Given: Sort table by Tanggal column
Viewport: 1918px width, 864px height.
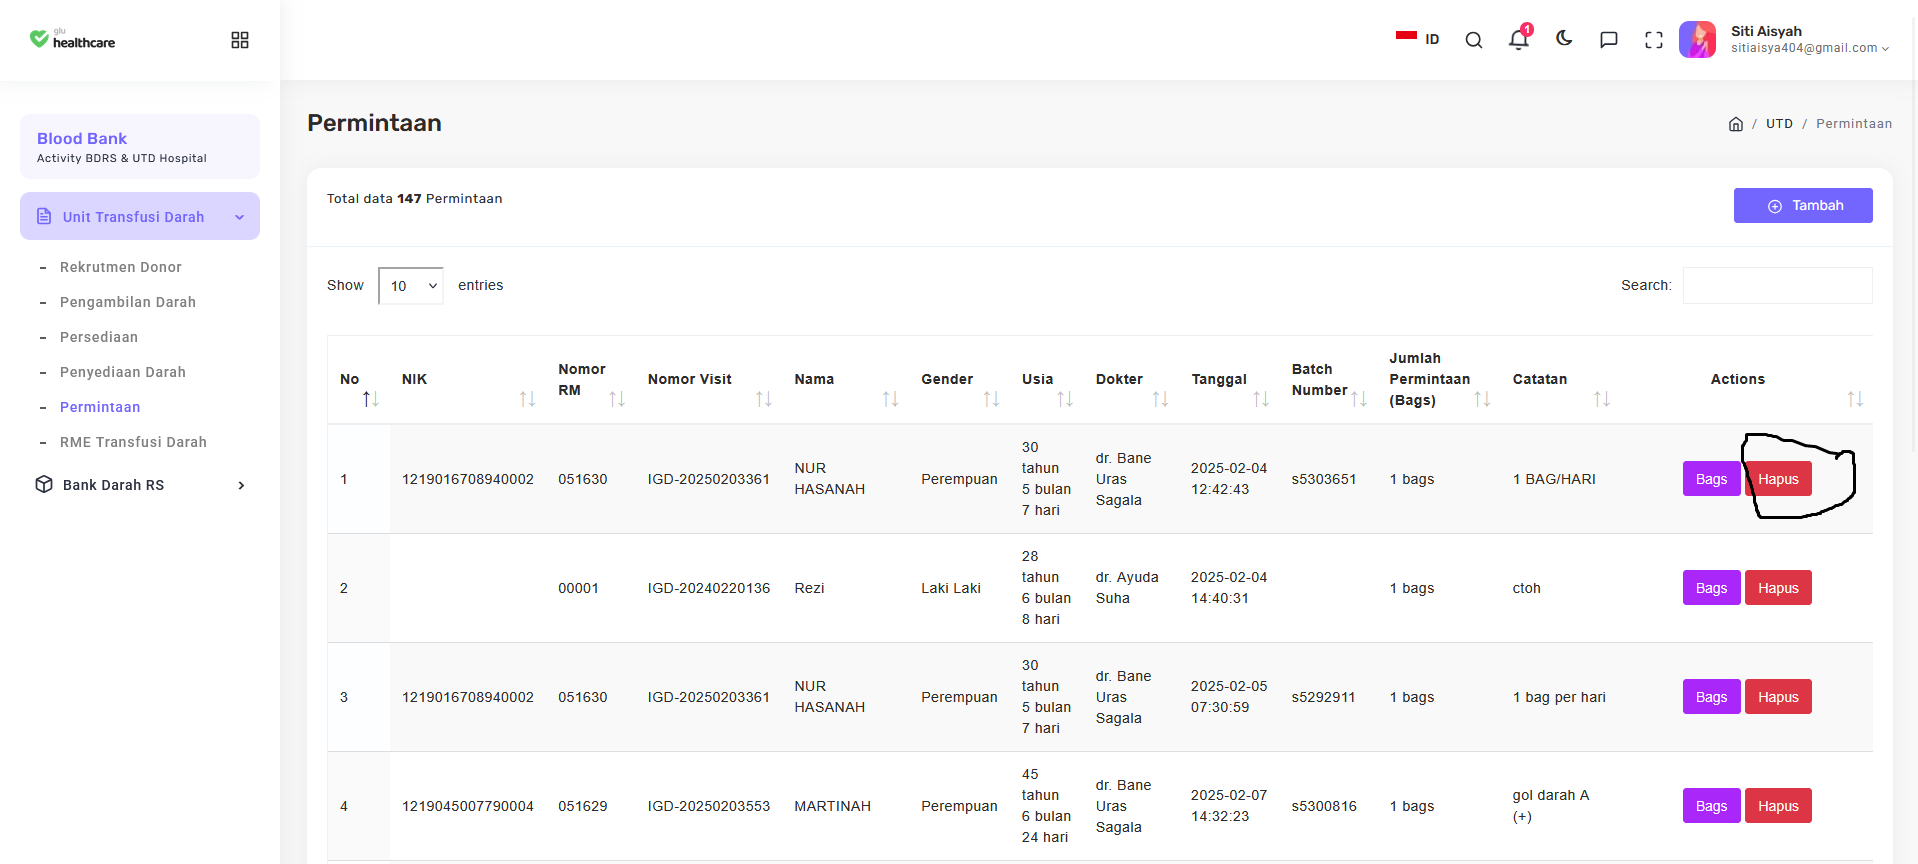Looking at the screenshot, I should (x=1230, y=380).
